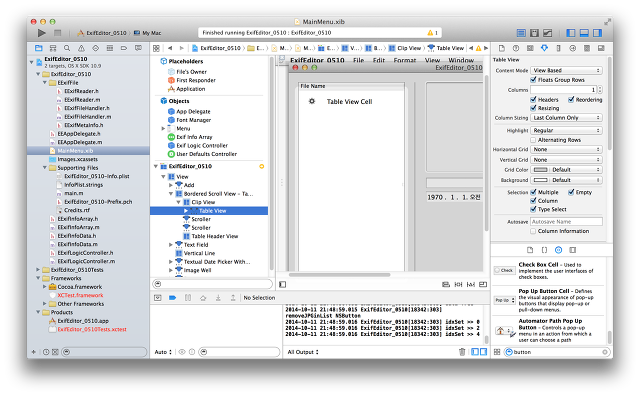This screenshot has height=396, width=640.
Task: Open the Highlight dropdown
Action: point(566,130)
